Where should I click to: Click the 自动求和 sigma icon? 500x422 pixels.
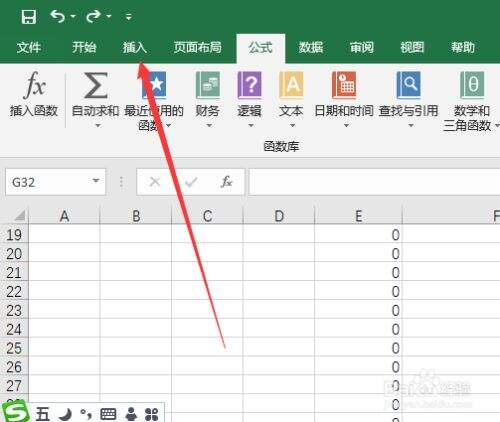95,85
